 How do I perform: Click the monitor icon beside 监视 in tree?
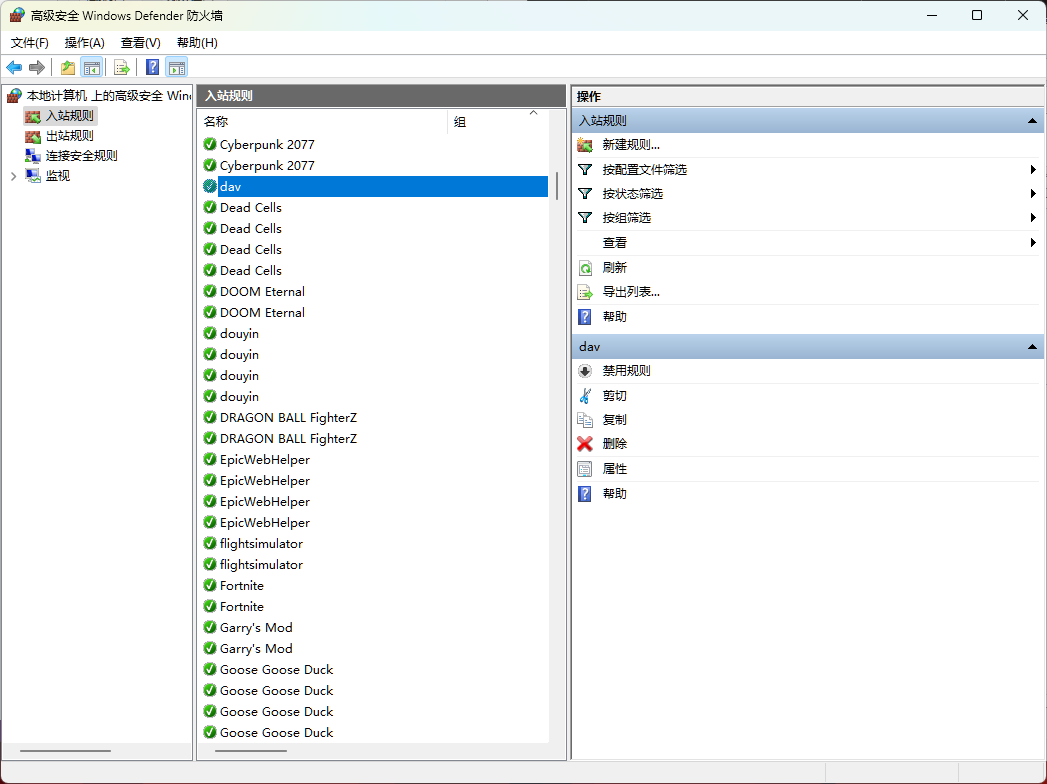(x=33, y=176)
